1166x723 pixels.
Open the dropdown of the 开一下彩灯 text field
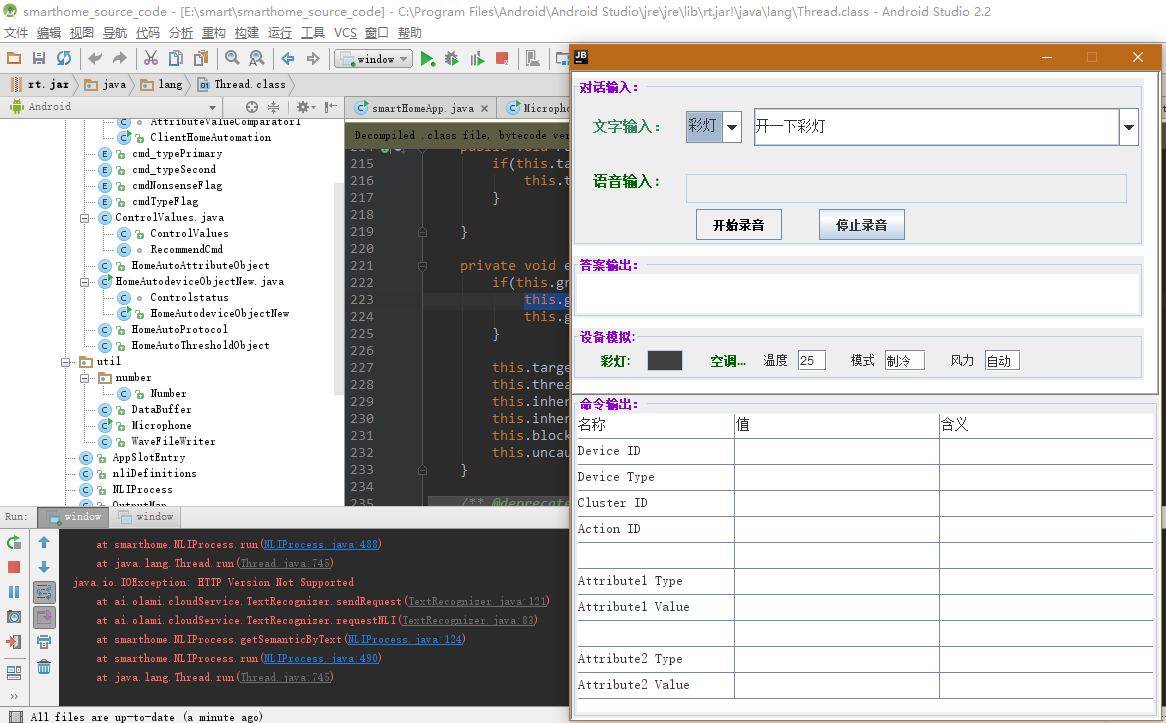[1129, 127]
